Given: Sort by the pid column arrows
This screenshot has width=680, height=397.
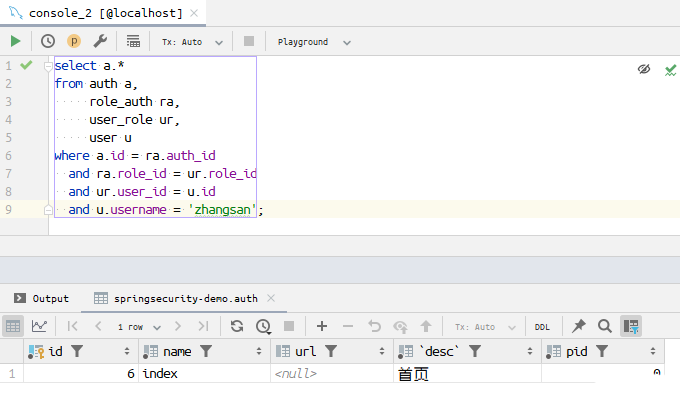Looking at the screenshot, I should 653,351.
